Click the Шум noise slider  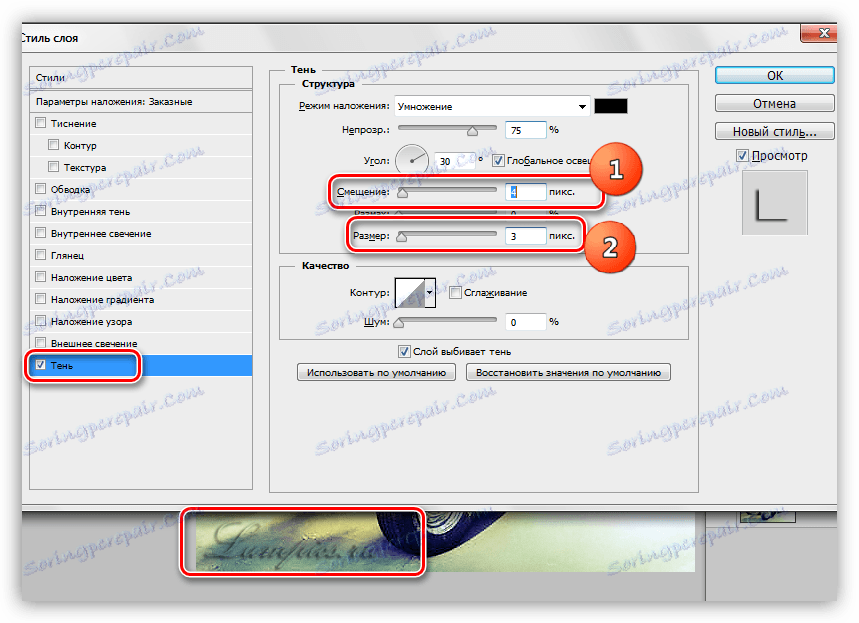click(446, 322)
